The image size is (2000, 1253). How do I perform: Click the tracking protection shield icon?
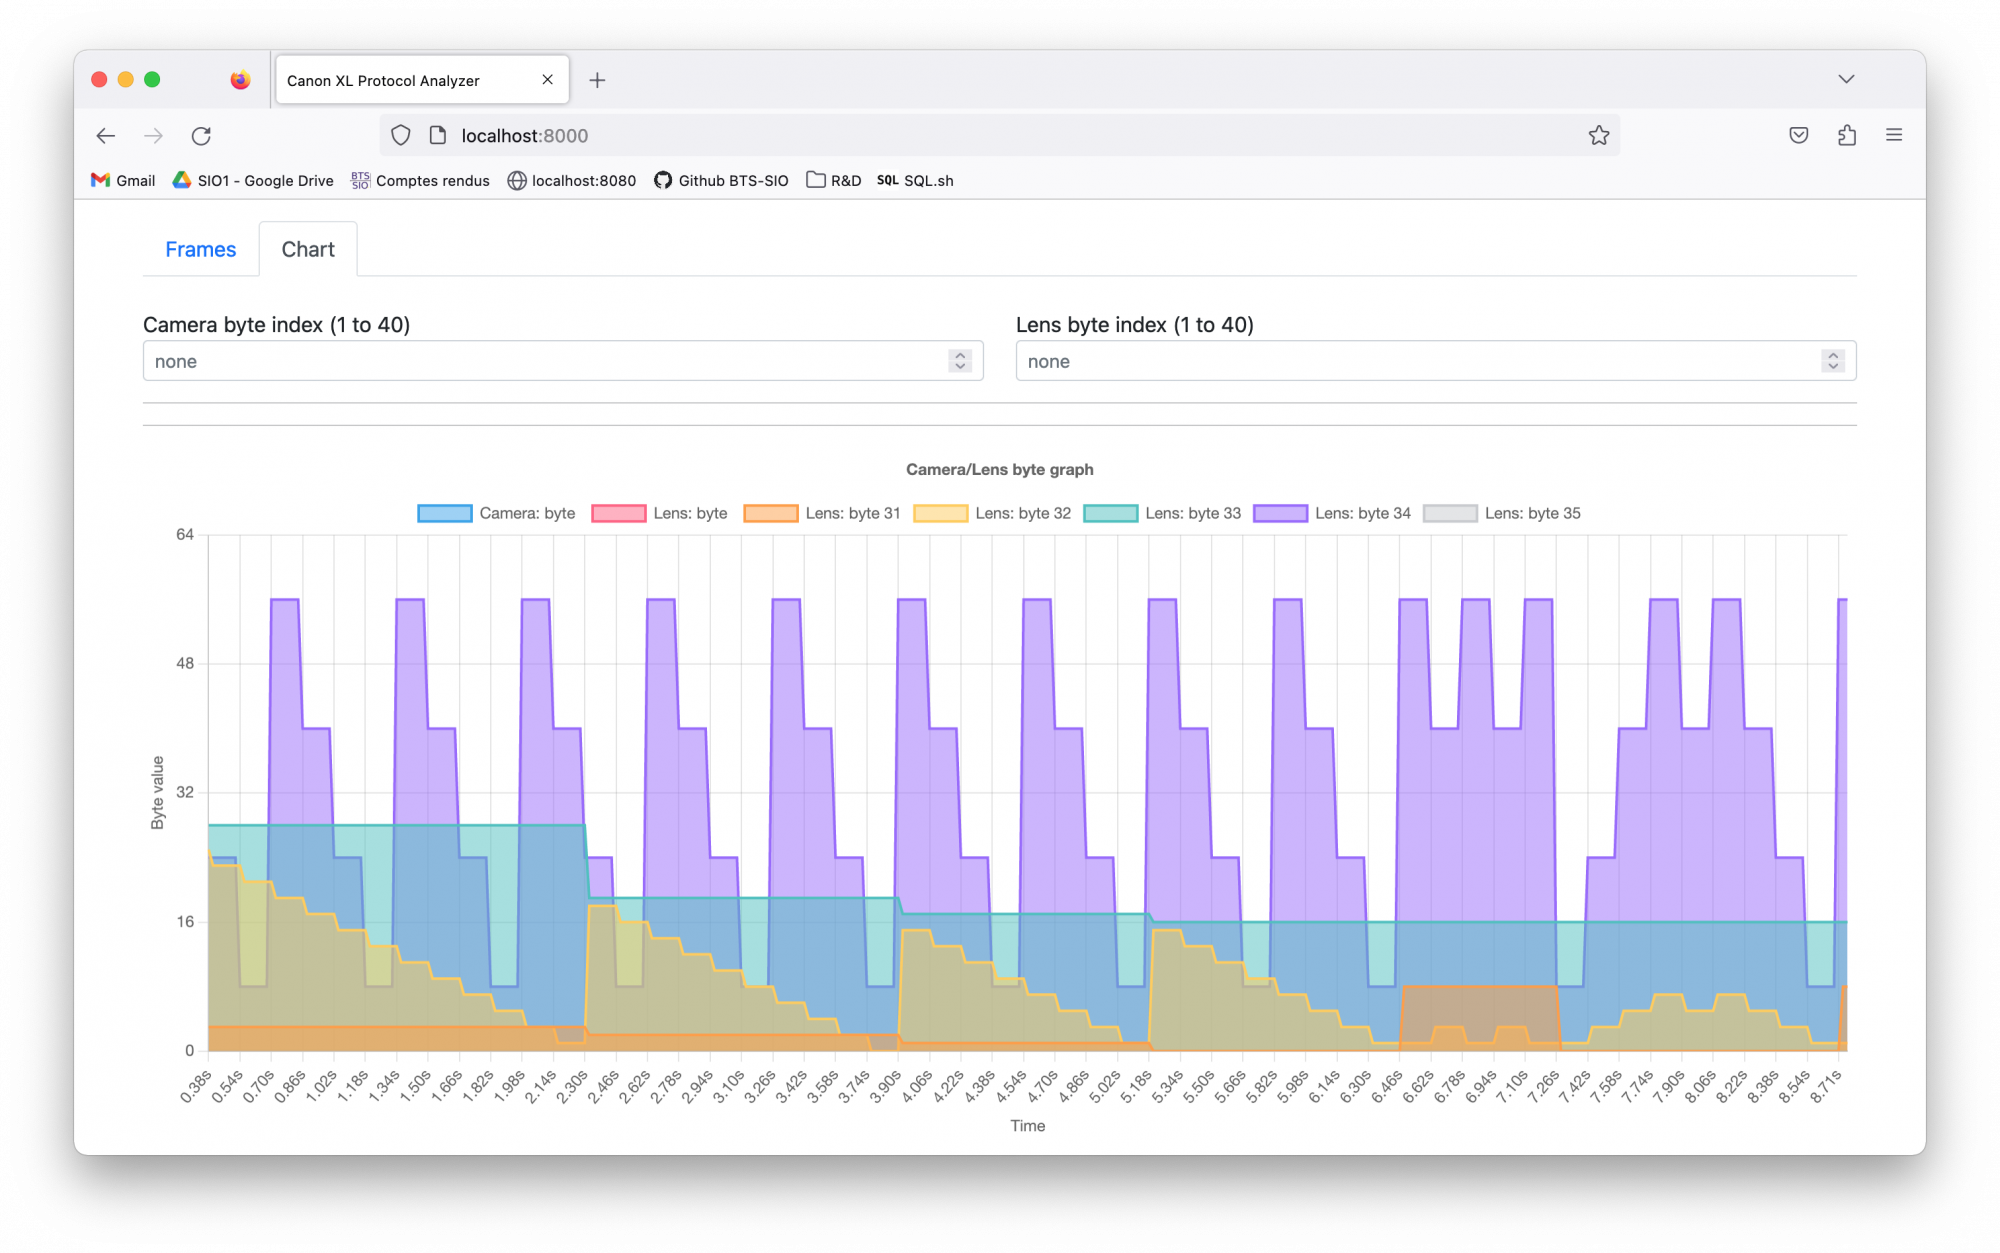point(401,136)
